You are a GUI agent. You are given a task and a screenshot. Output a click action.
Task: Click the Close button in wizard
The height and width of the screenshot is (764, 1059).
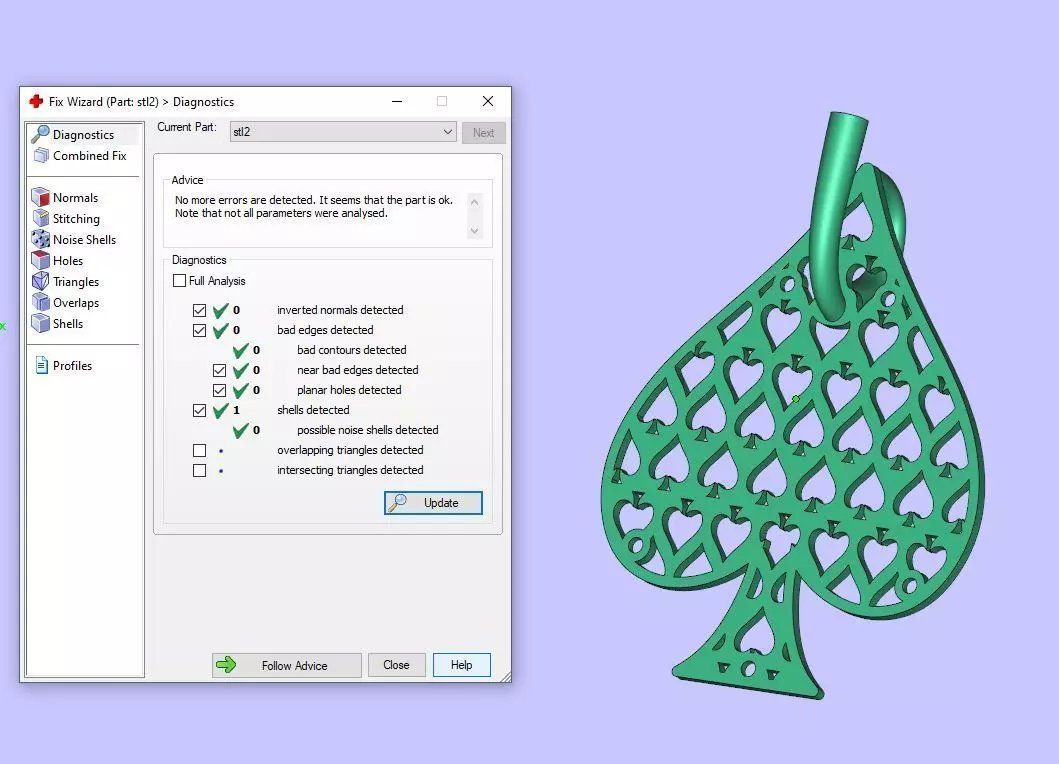pos(396,665)
